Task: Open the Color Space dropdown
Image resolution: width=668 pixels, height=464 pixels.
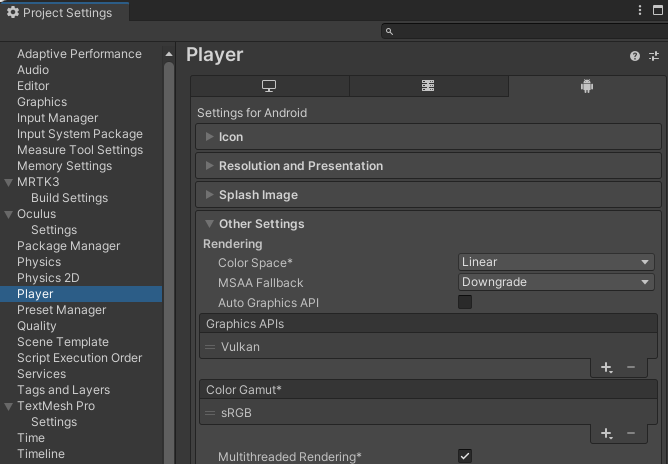Action: pos(556,262)
